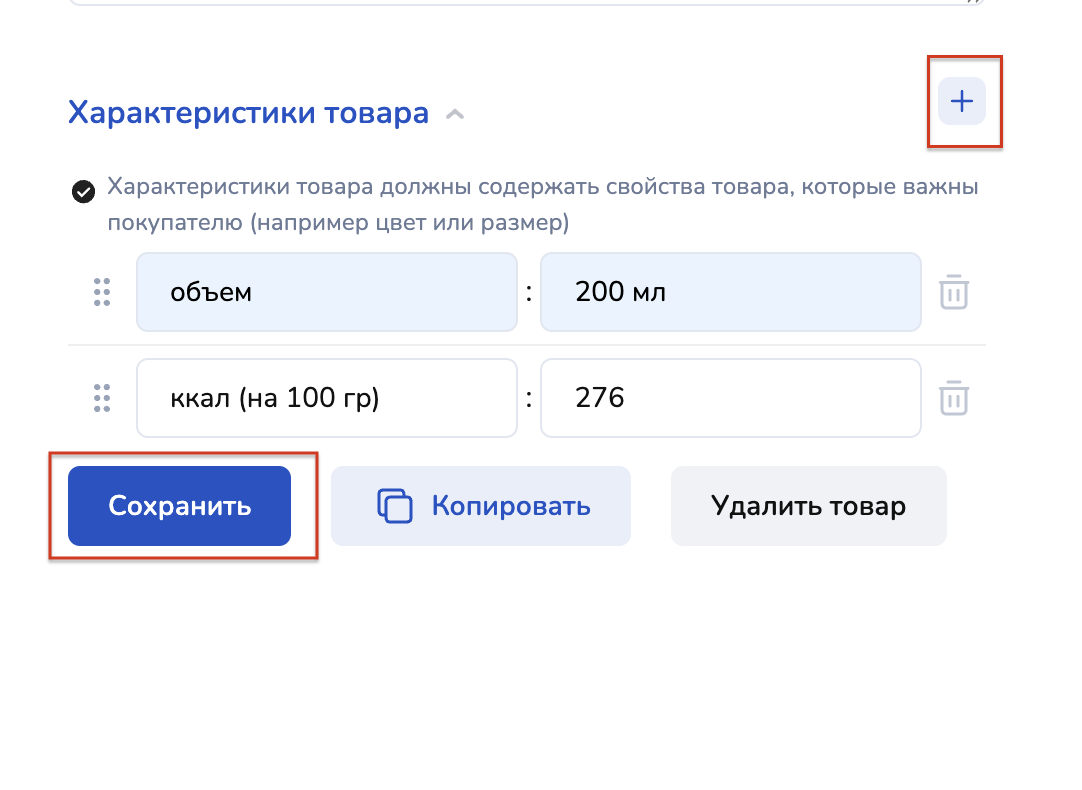This screenshot has width=1082, height=790.
Task: Click the colon separator in the "объем" row
Action: coord(529,293)
